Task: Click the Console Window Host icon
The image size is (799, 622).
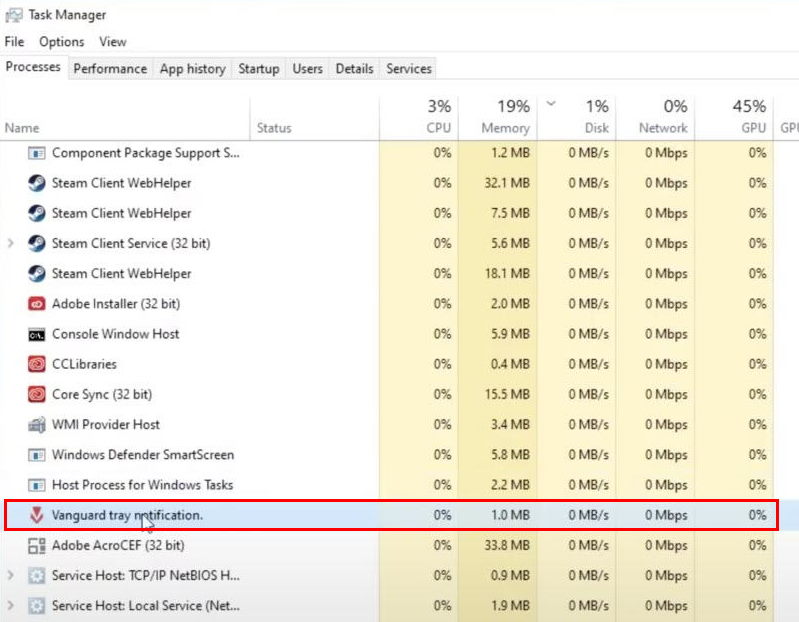Action: pyautogui.click(x=37, y=335)
